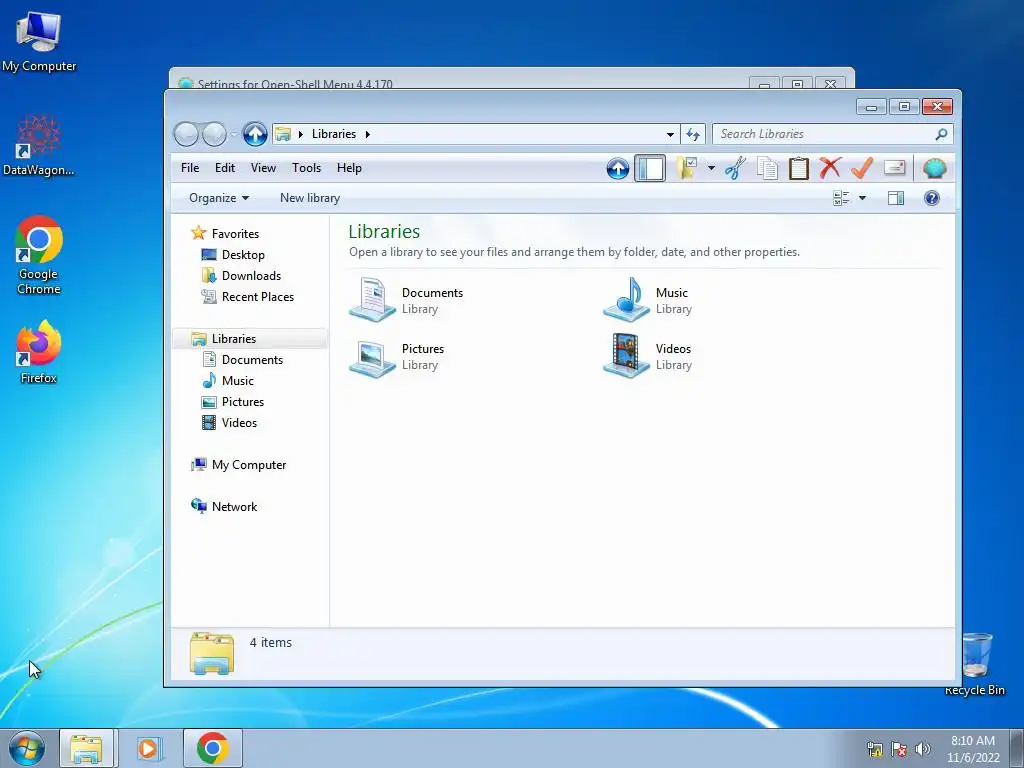This screenshot has width=1024, height=768.
Task: Open Classic Explorer settings shell icon
Action: 935,168
